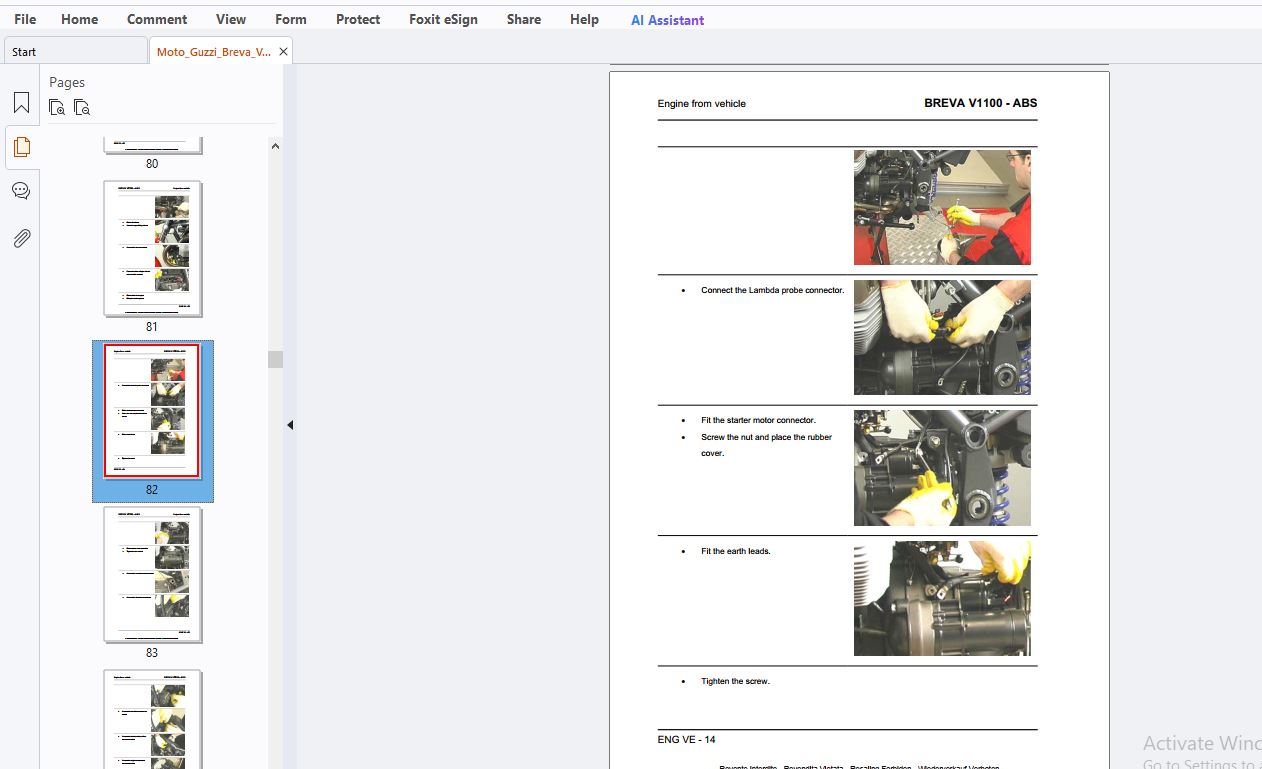Click the mechanic in red shirt photo

(942, 207)
